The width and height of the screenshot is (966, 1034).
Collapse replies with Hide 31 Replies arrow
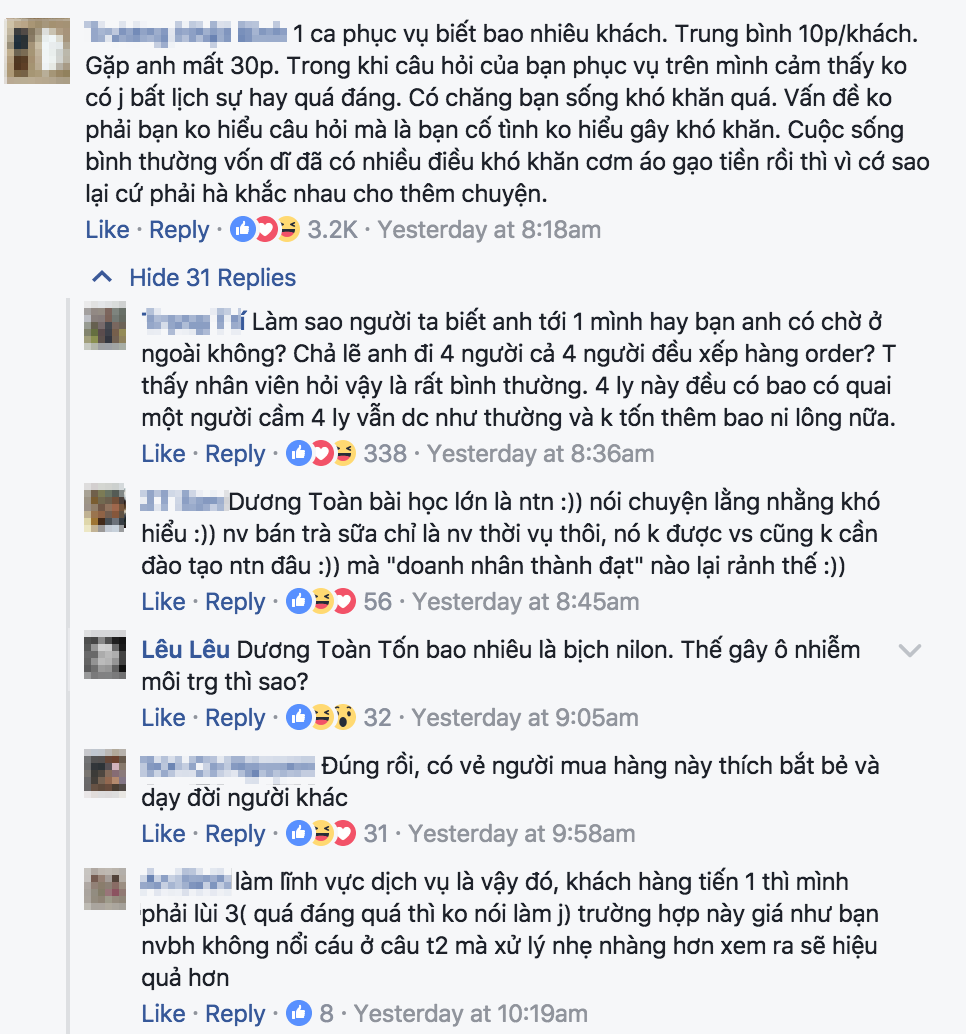click(102, 277)
